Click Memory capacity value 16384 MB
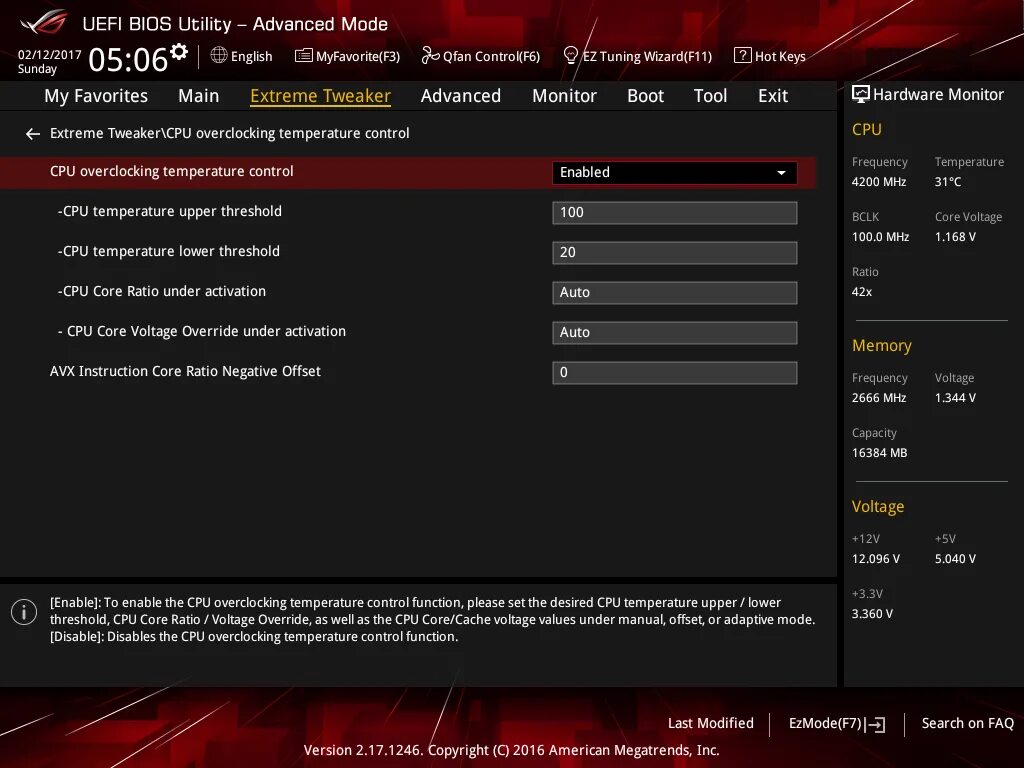The width and height of the screenshot is (1024, 768). point(879,453)
